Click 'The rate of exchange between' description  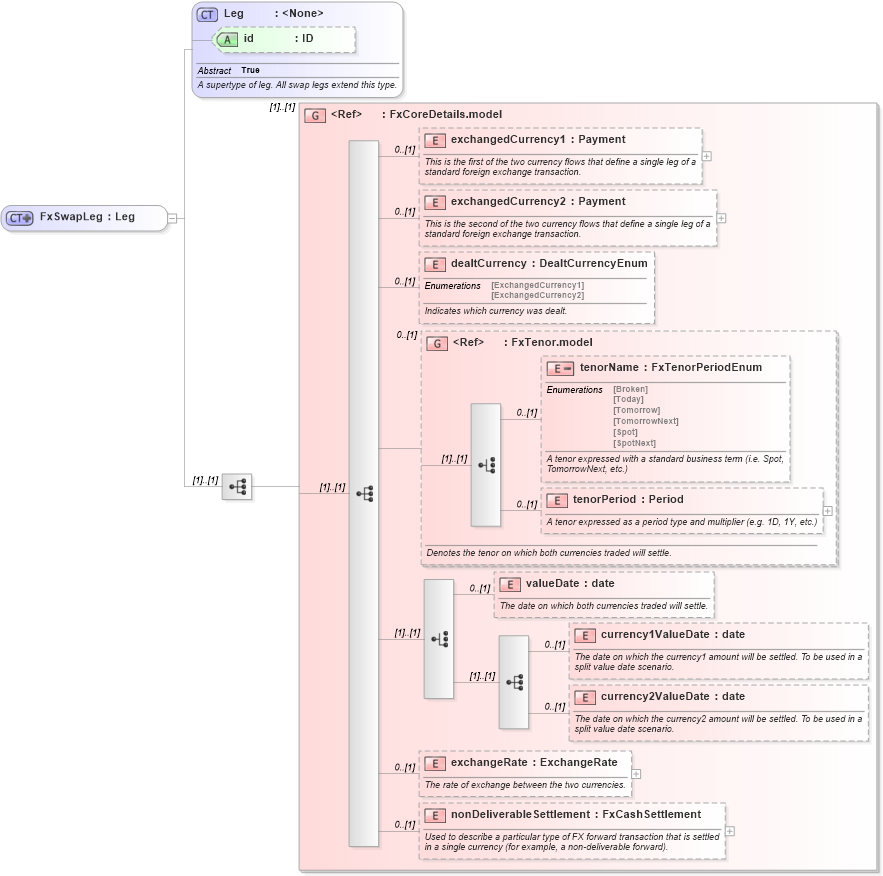[525, 785]
